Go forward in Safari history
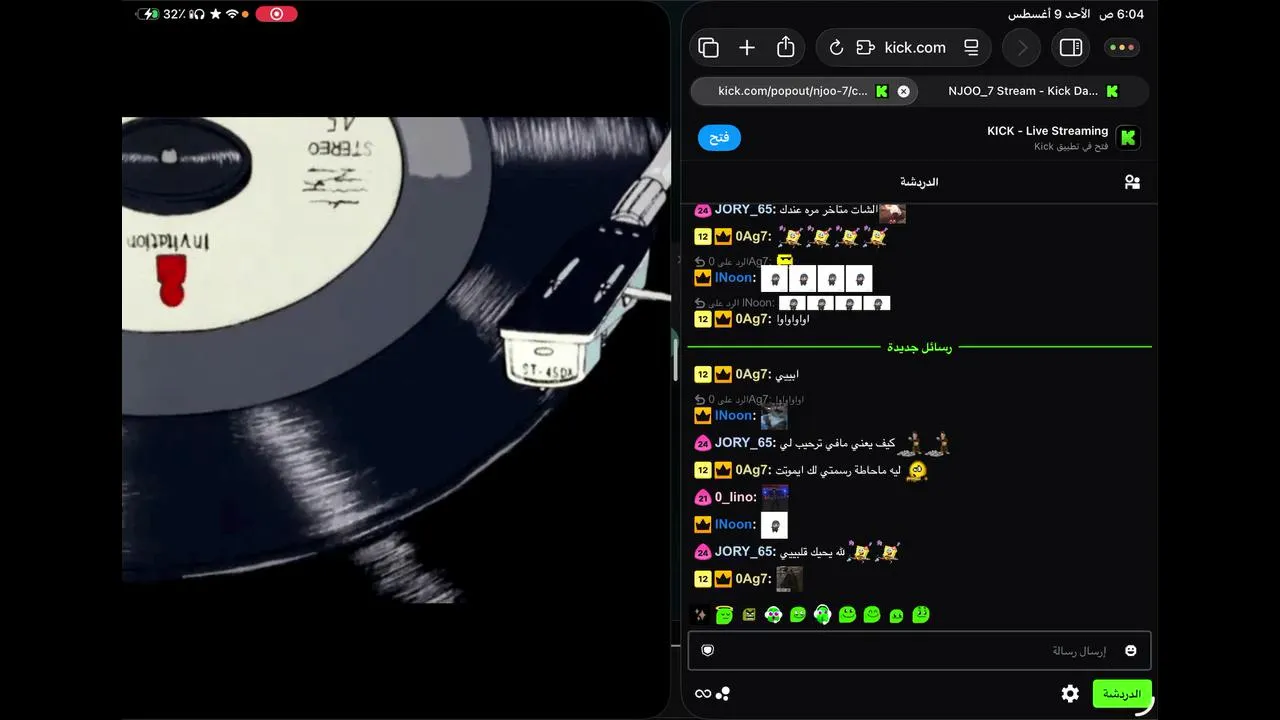This screenshot has height=720, width=1280. (x=1022, y=47)
